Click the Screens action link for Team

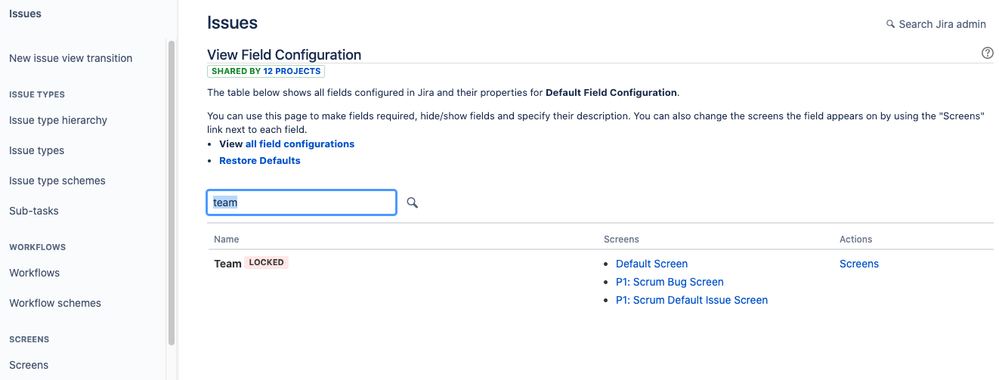pos(859,263)
